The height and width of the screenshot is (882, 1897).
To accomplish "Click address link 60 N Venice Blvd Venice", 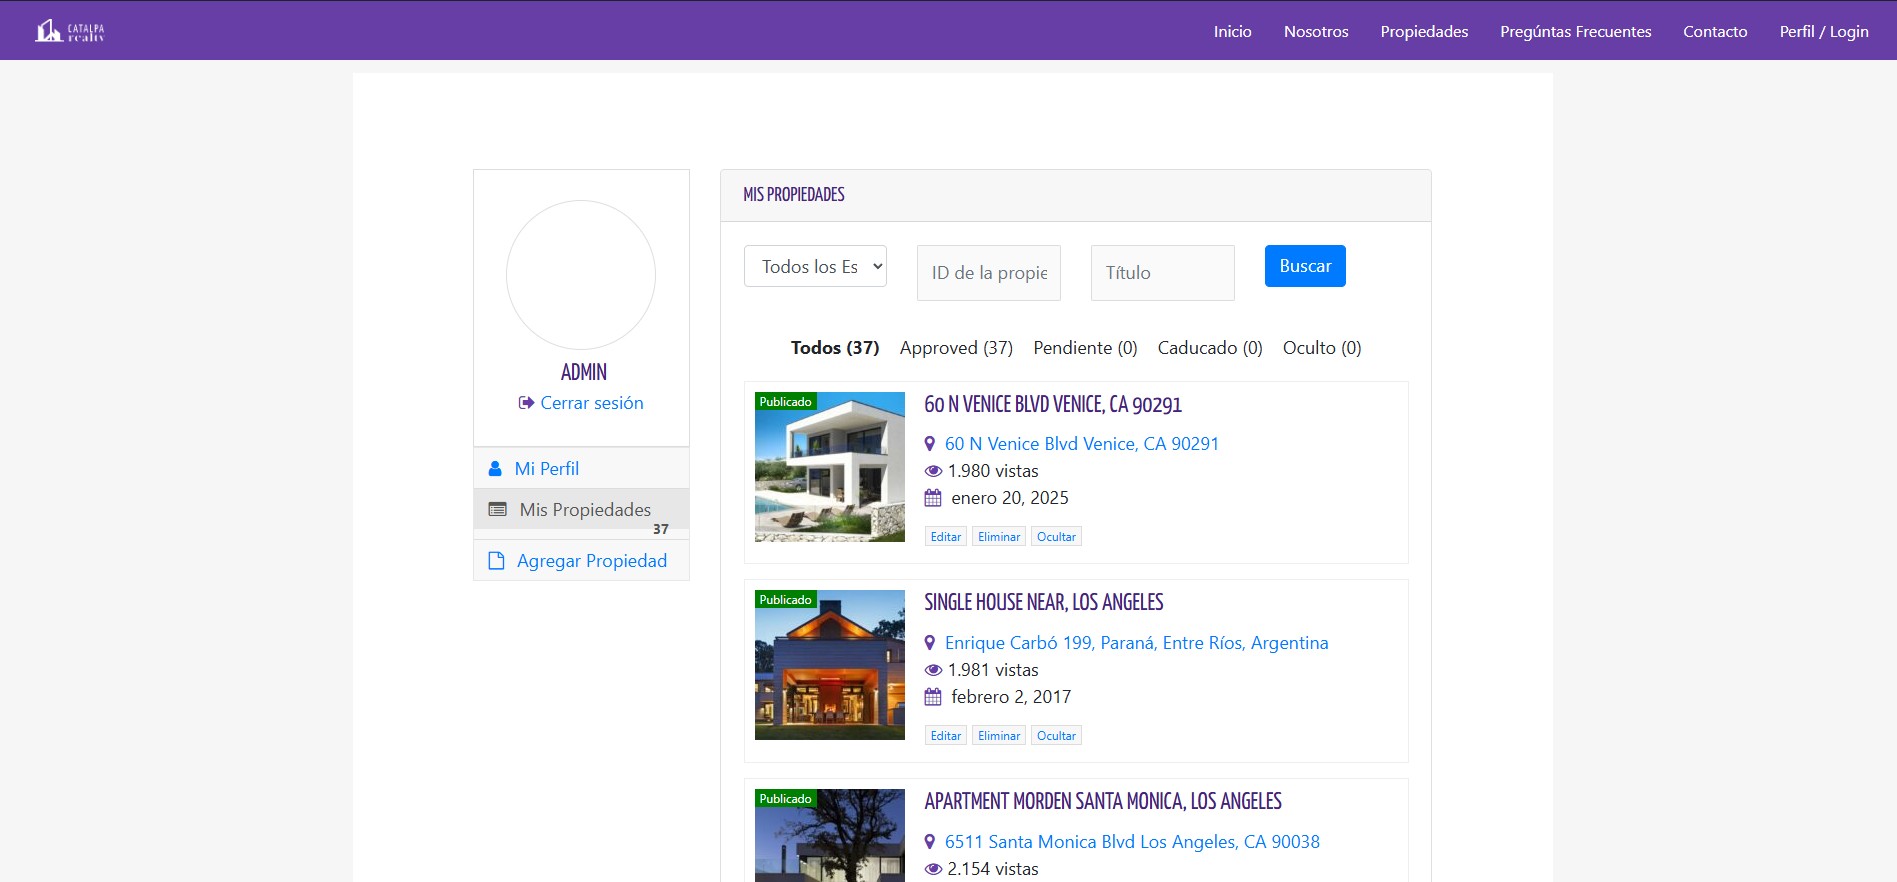I will [x=1082, y=444].
